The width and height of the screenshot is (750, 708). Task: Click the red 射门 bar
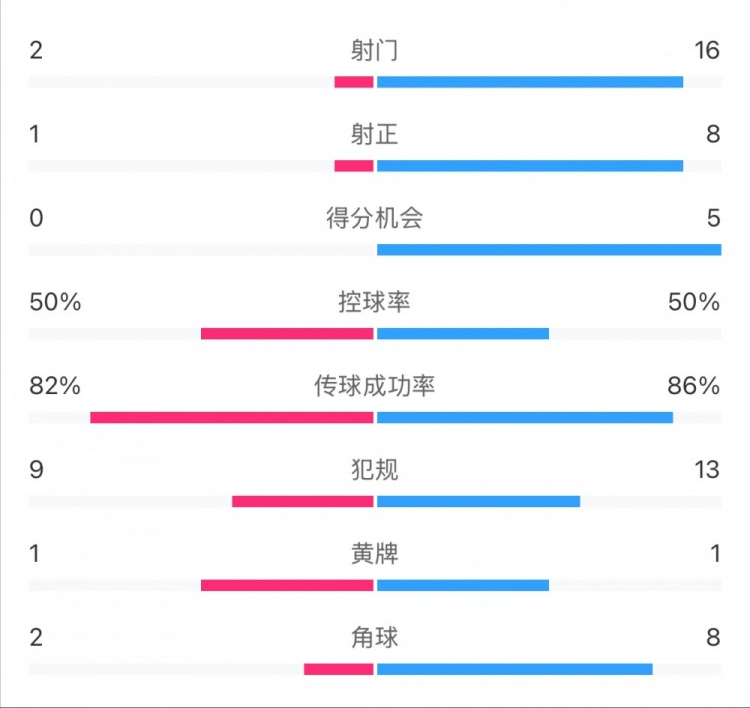point(354,82)
